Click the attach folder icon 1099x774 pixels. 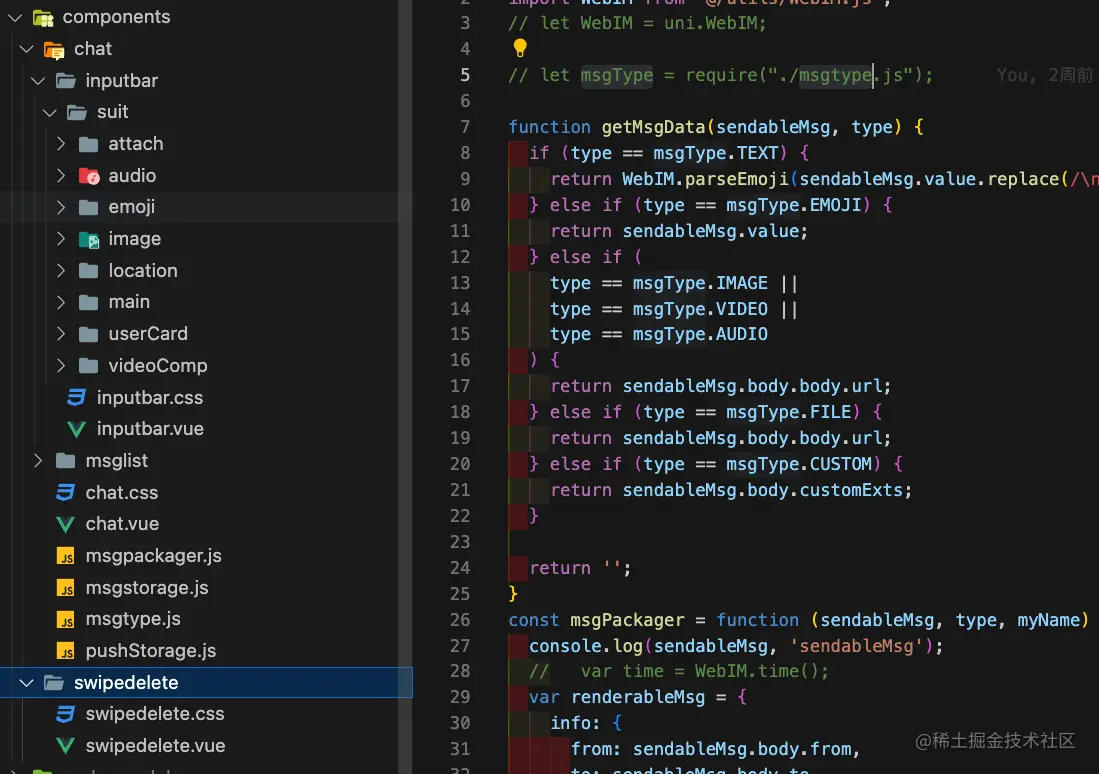pos(88,144)
